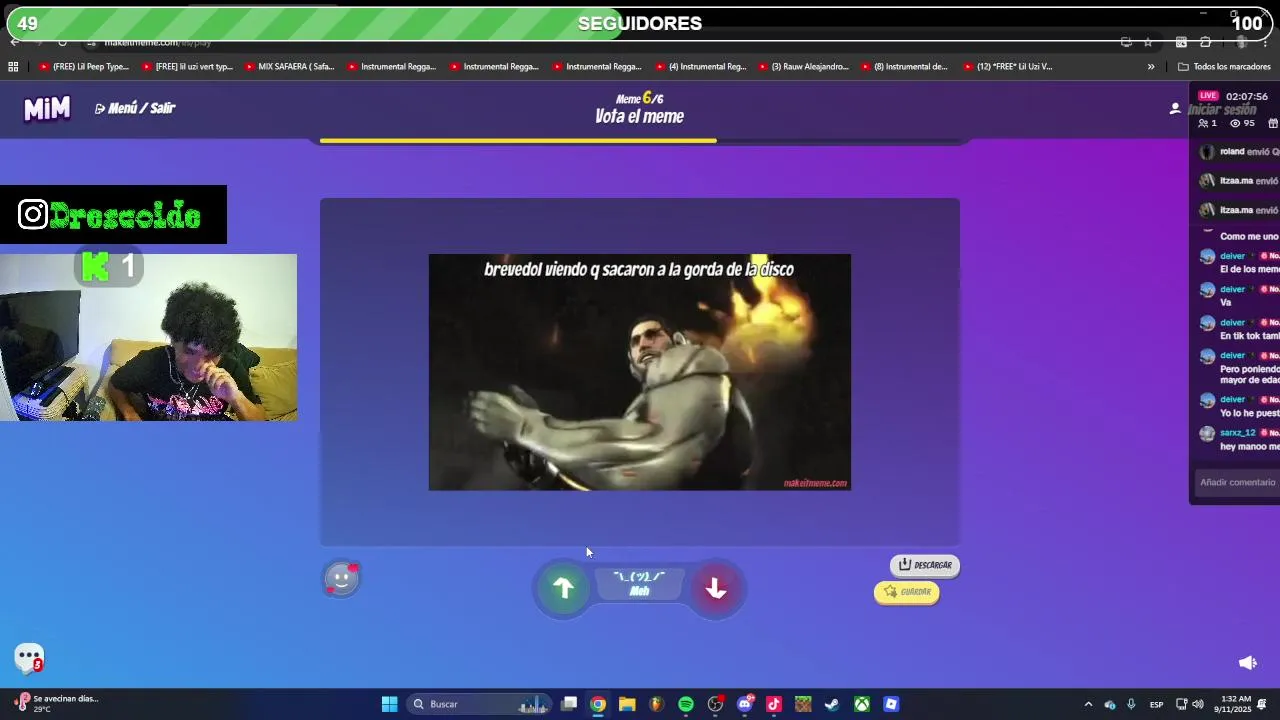Viewport: 1280px width, 720px height.
Task: Switch to Chrome in taskbar
Action: (598, 704)
